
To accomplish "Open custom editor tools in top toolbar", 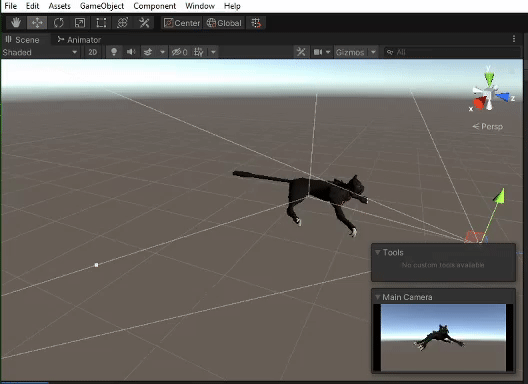I will click(144, 23).
